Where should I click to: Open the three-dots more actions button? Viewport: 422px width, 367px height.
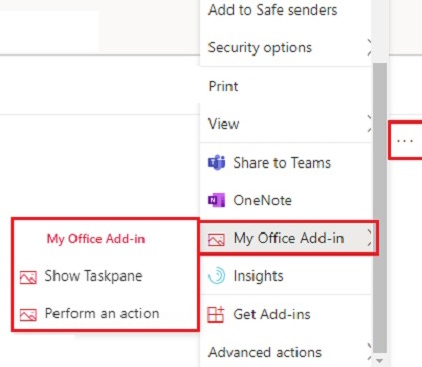tap(405, 141)
